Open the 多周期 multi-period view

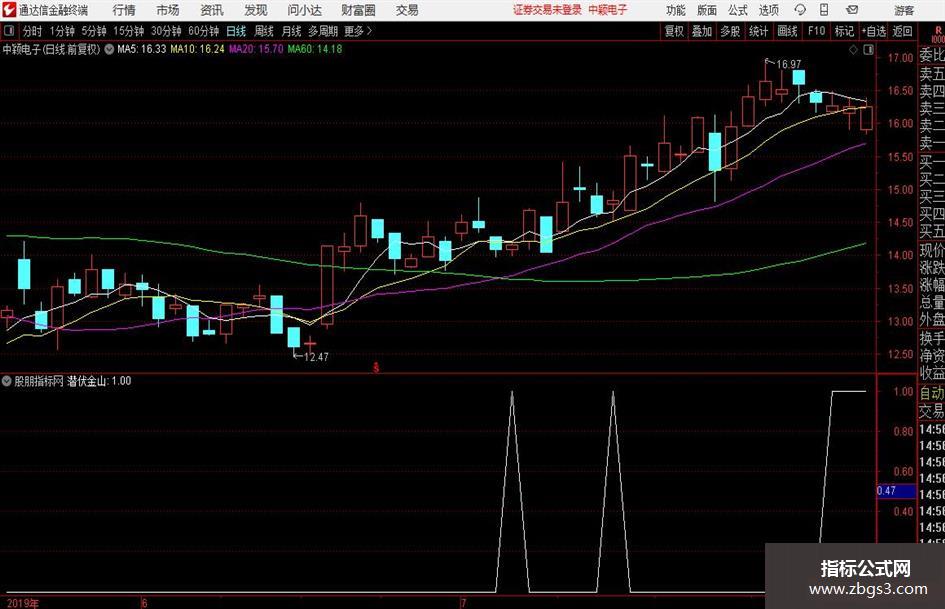click(x=323, y=31)
